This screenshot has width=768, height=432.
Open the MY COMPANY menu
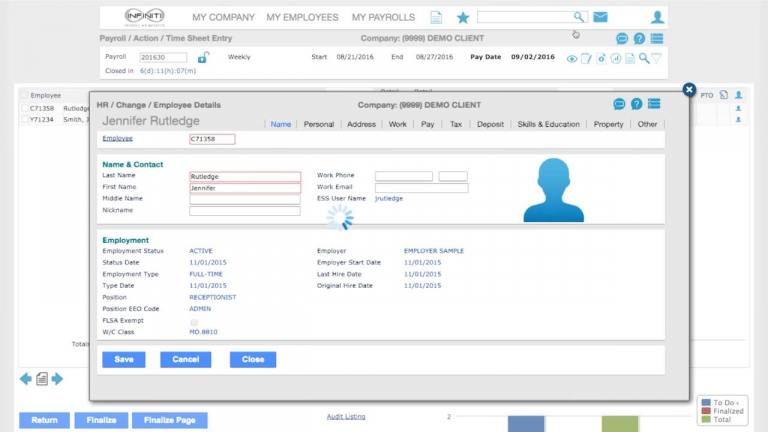[223, 18]
